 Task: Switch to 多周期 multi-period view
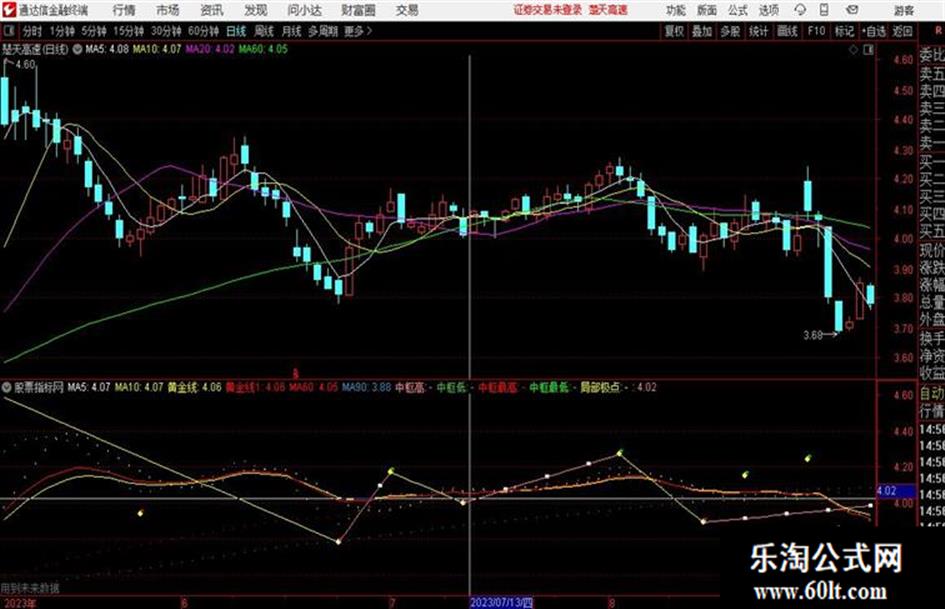(323, 31)
